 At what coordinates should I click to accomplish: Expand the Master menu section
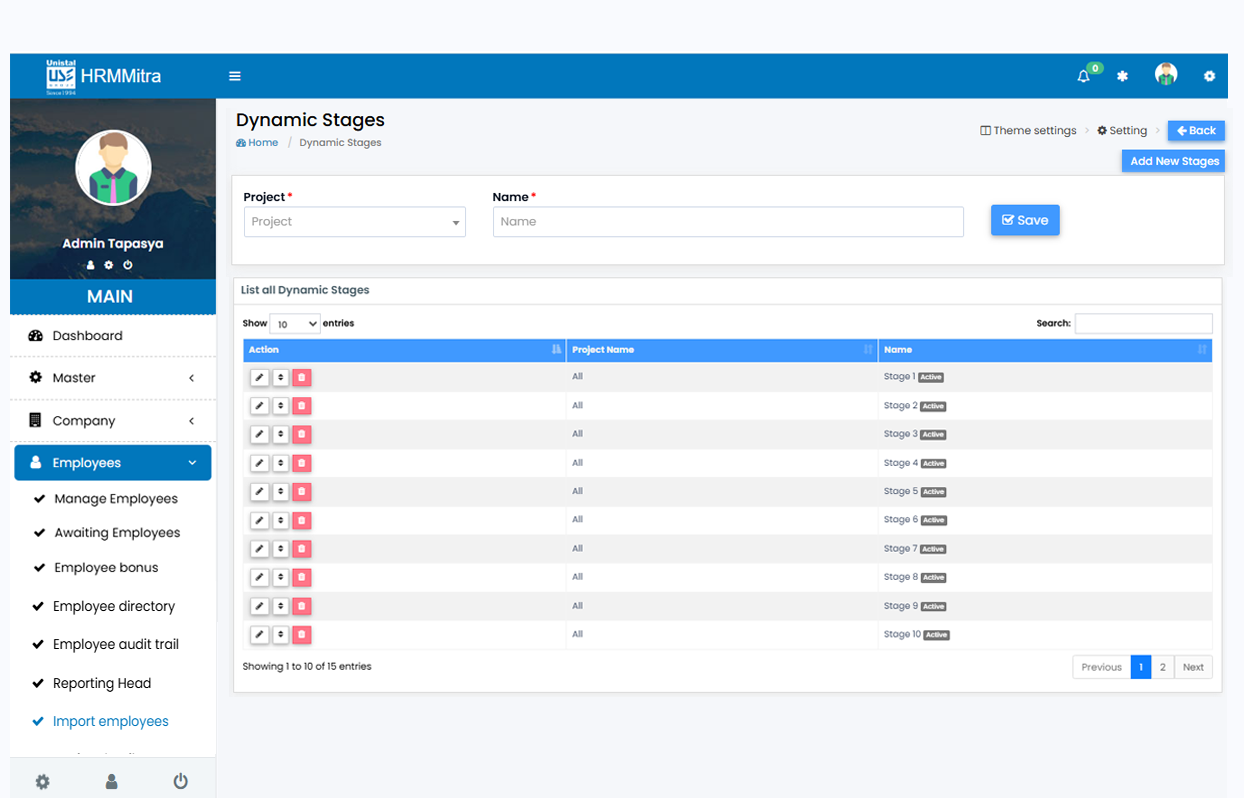point(112,378)
